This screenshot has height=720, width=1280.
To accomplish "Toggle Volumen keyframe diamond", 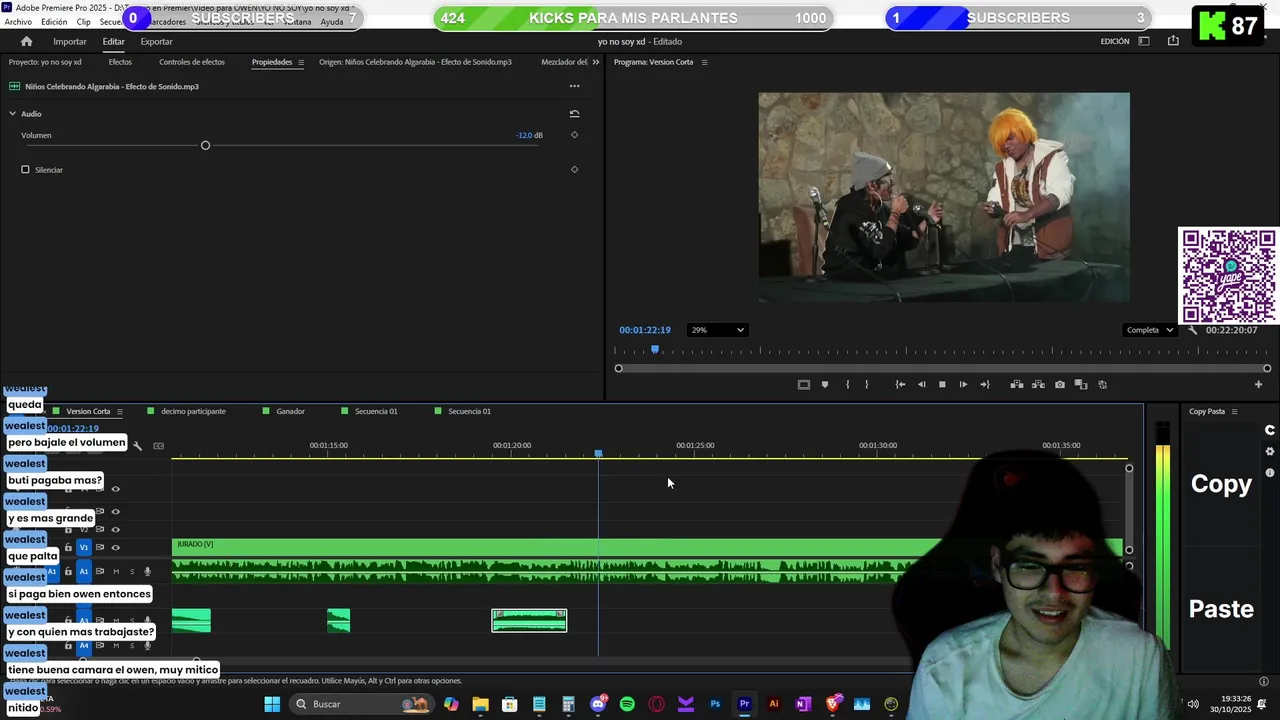I will [574, 135].
